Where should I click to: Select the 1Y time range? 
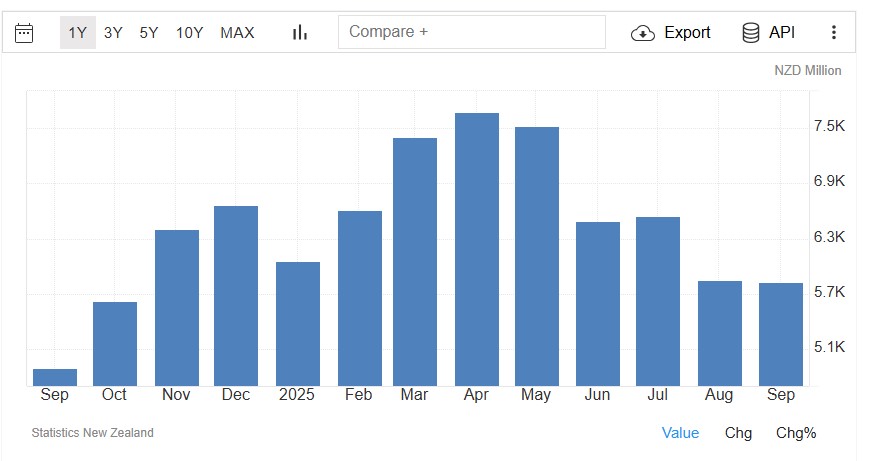(78, 33)
